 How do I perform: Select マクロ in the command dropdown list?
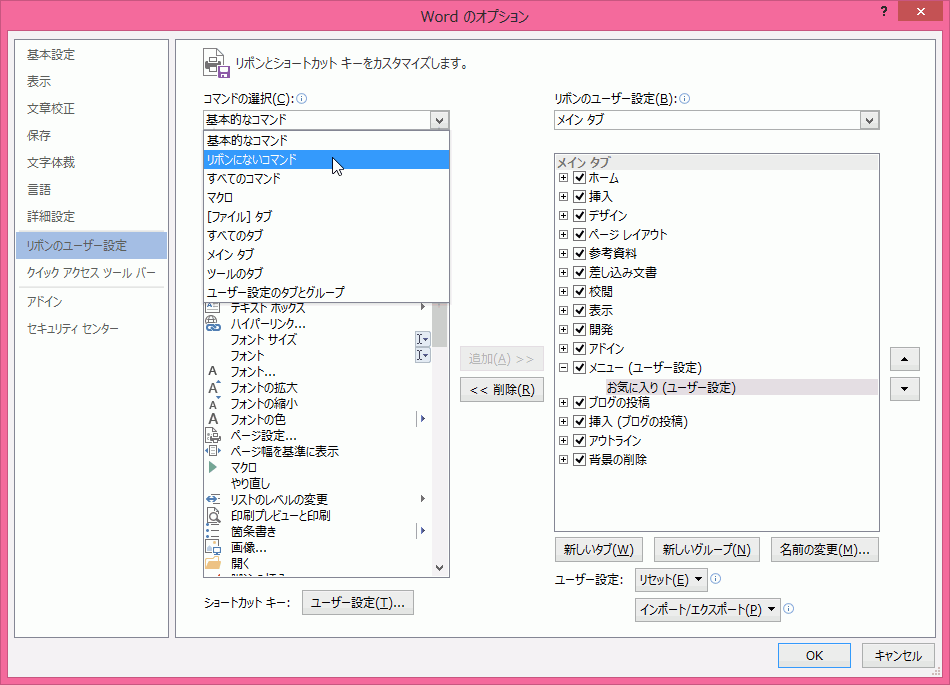tap(327, 197)
